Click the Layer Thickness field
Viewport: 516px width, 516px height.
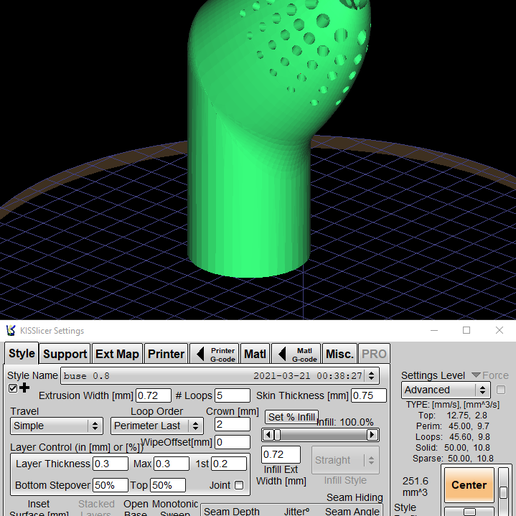pos(110,464)
